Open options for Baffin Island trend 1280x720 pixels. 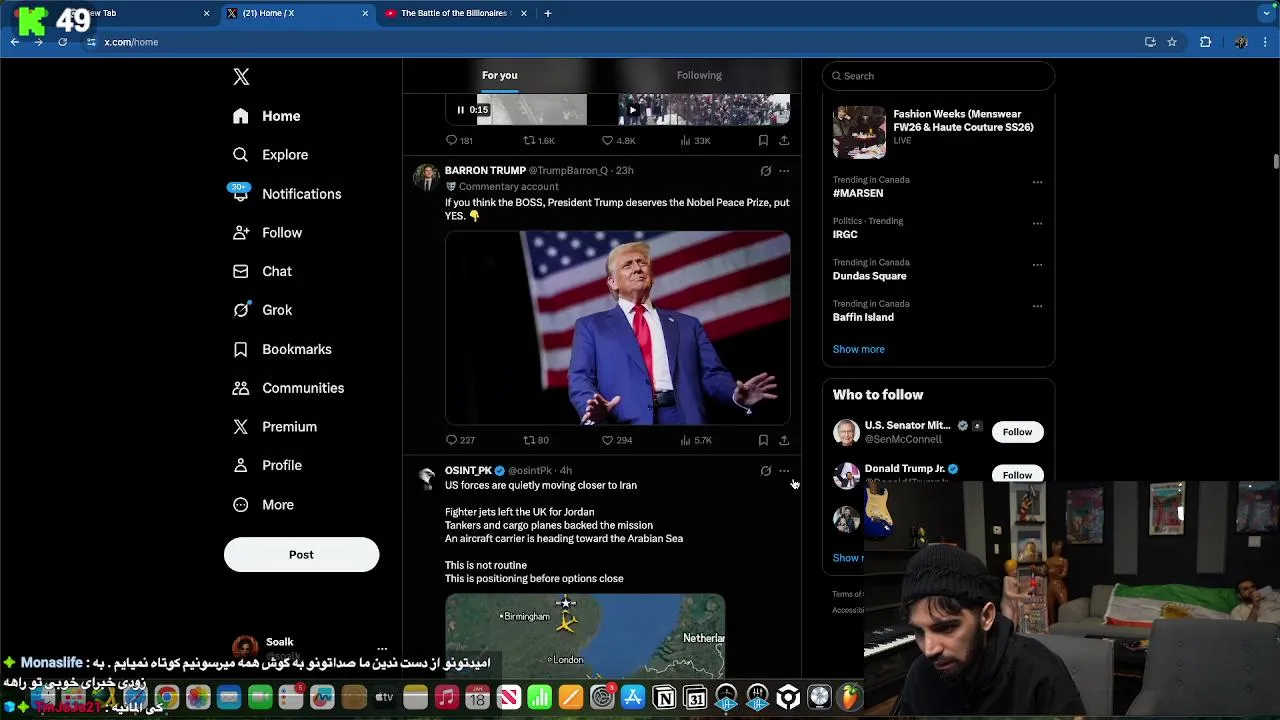coord(1037,306)
